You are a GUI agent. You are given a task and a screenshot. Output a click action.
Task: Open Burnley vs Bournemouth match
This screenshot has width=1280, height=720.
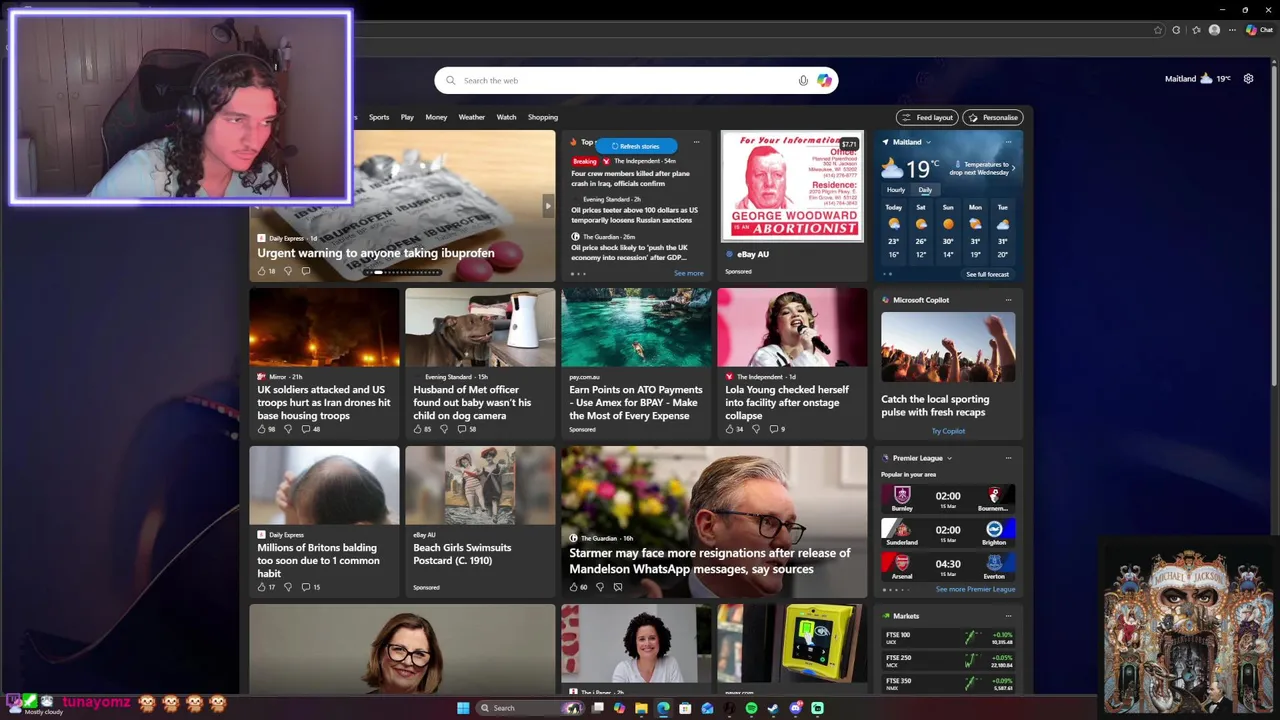[948, 499]
